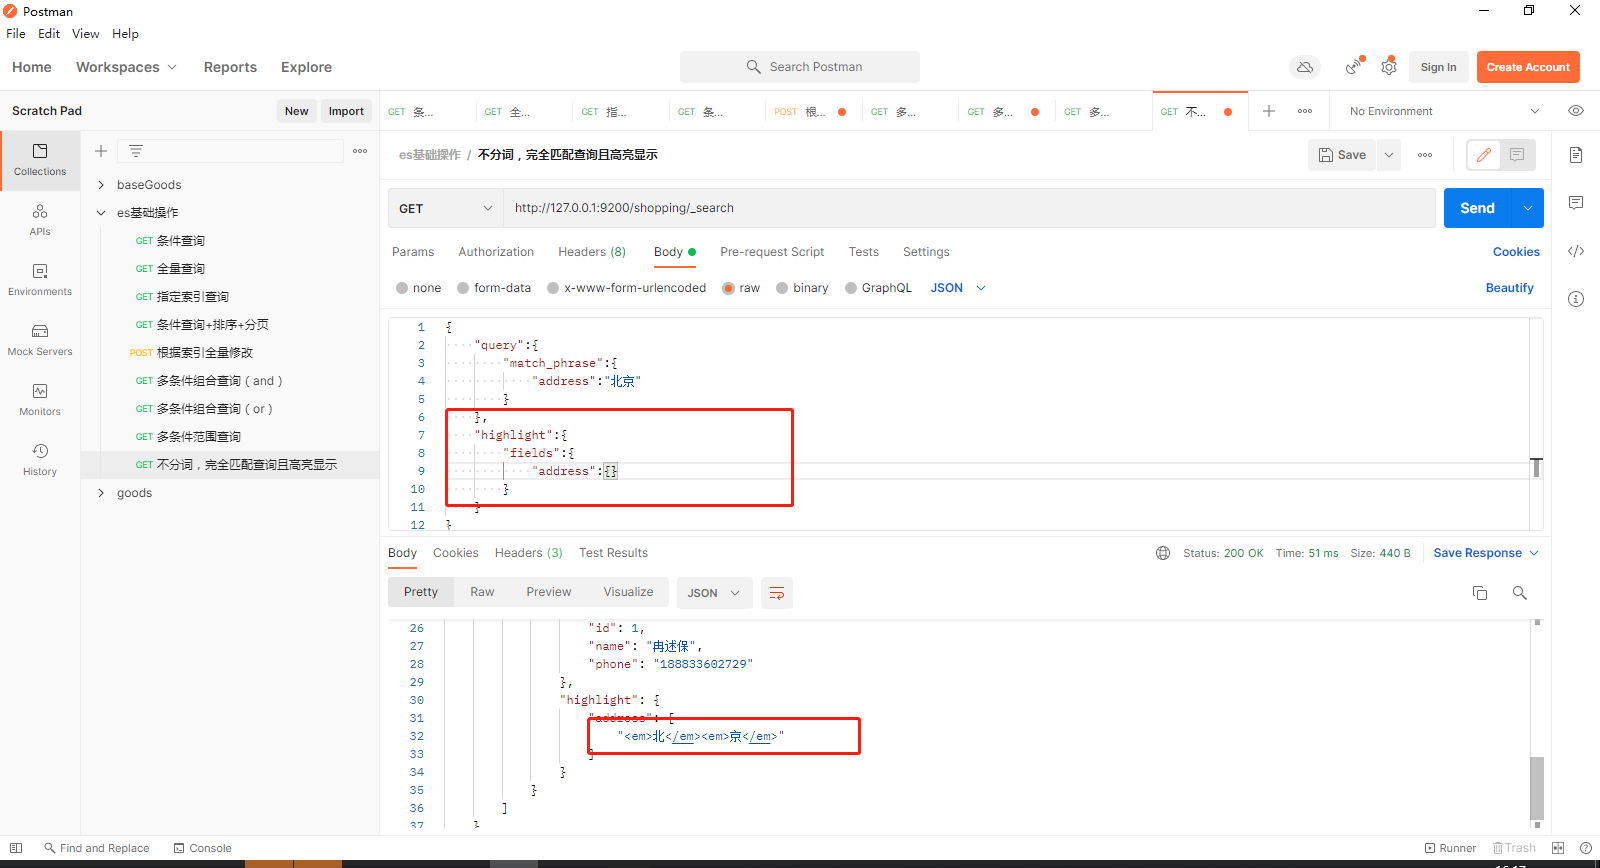Switch to the Headers (8) tab
The width and height of the screenshot is (1600, 868).
point(592,252)
